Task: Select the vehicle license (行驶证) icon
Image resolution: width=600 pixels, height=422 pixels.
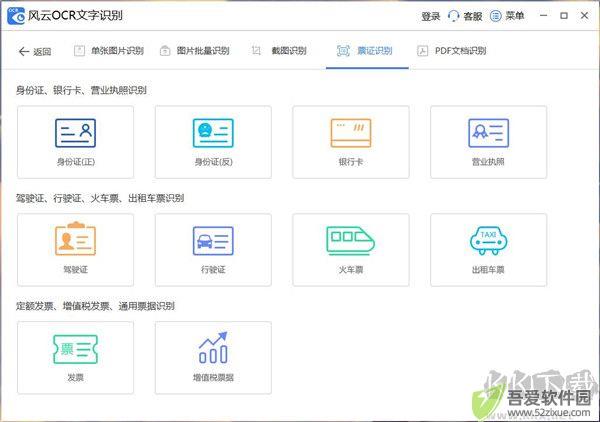Action: pyautogui.click(x=213, y=241)
